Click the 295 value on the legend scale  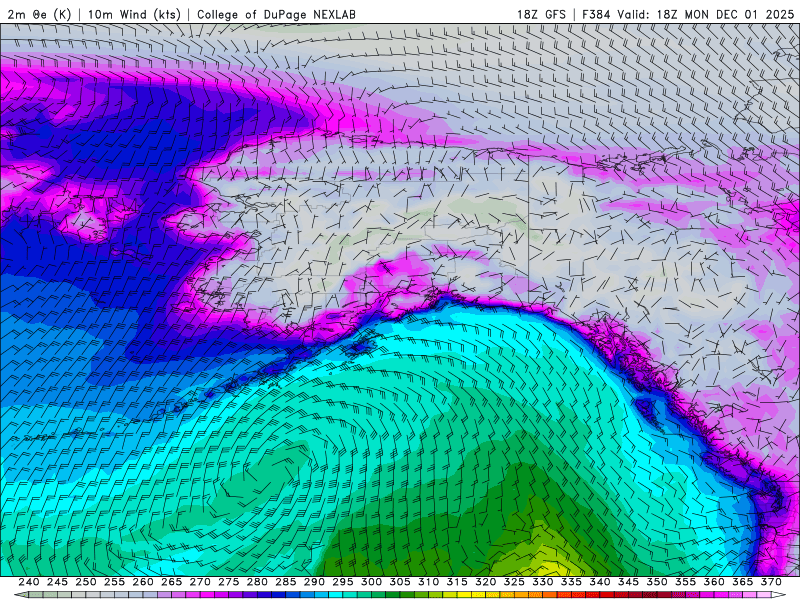tap(343, 582)
